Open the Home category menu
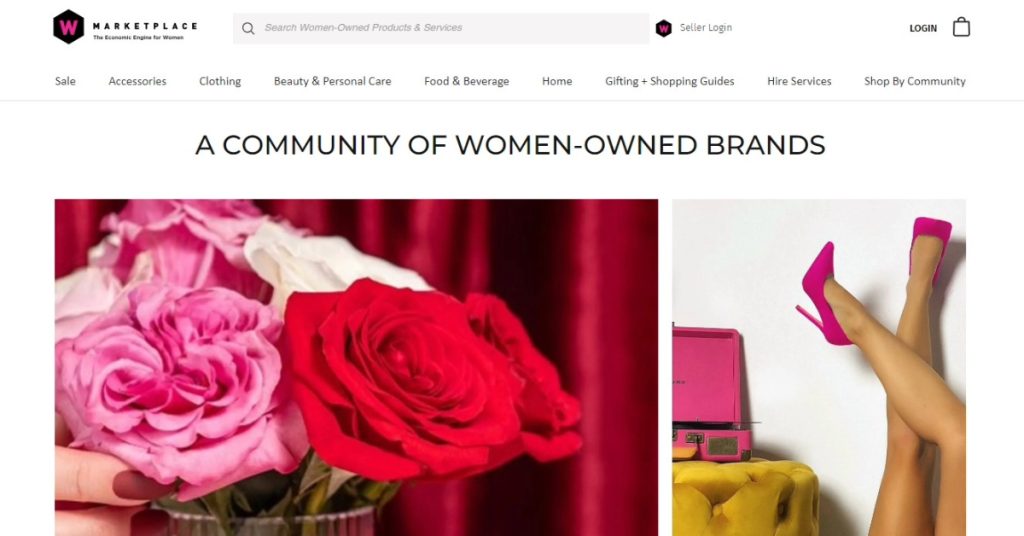1024x536 pixels. [x=557, y=81]
